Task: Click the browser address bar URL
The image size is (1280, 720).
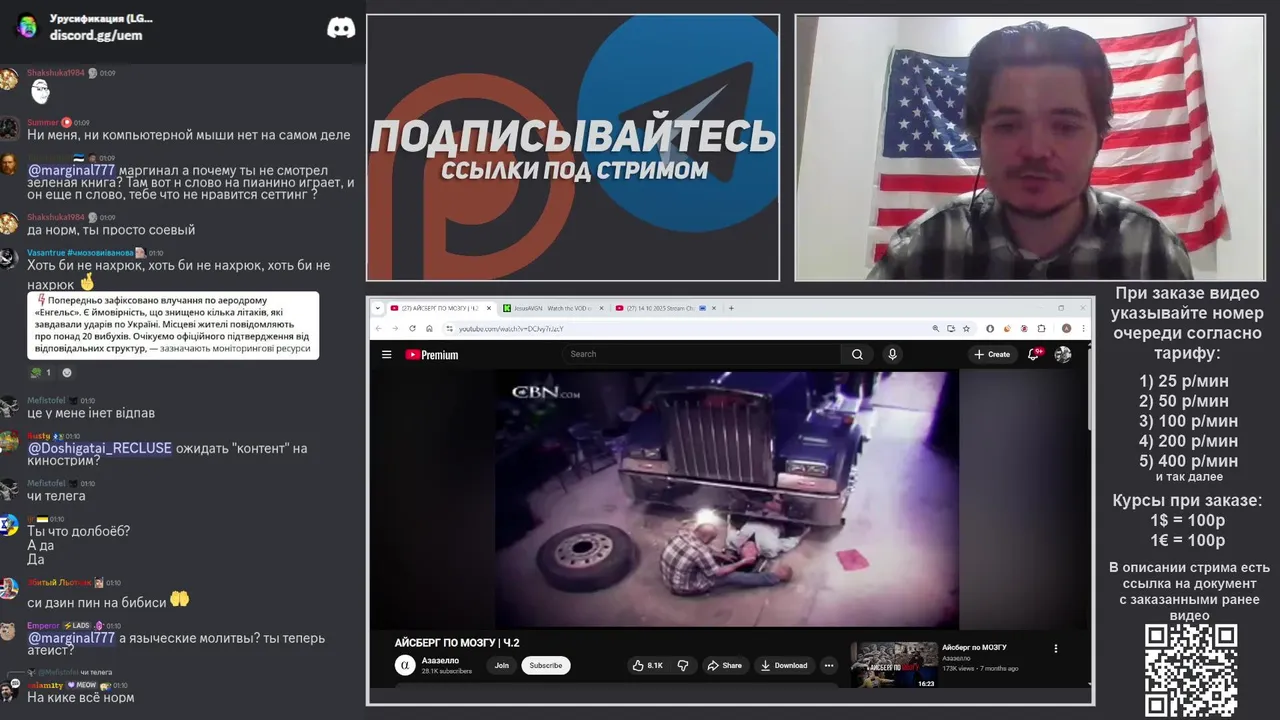Action: (x=510, y=328)
